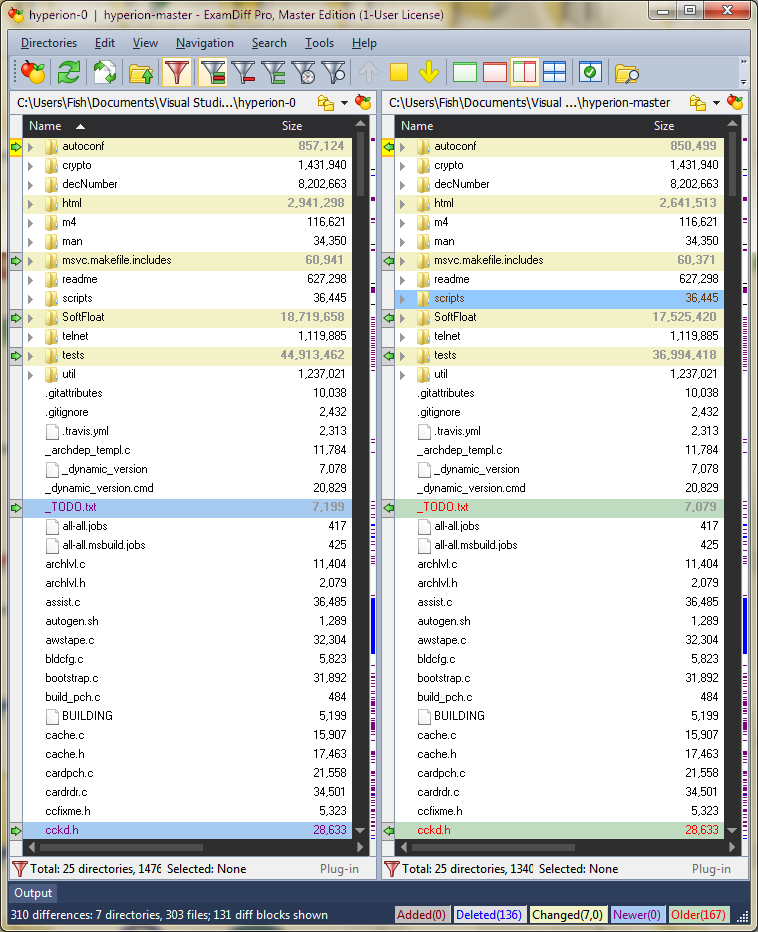Toggle the funnel filter with red minus

pyautogui.click(x=244, y=73)
